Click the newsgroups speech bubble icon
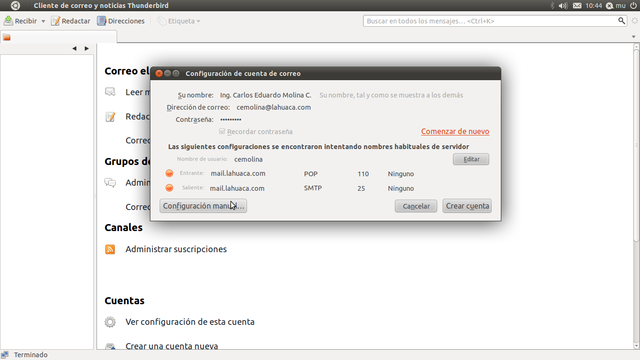 point(110,182)
